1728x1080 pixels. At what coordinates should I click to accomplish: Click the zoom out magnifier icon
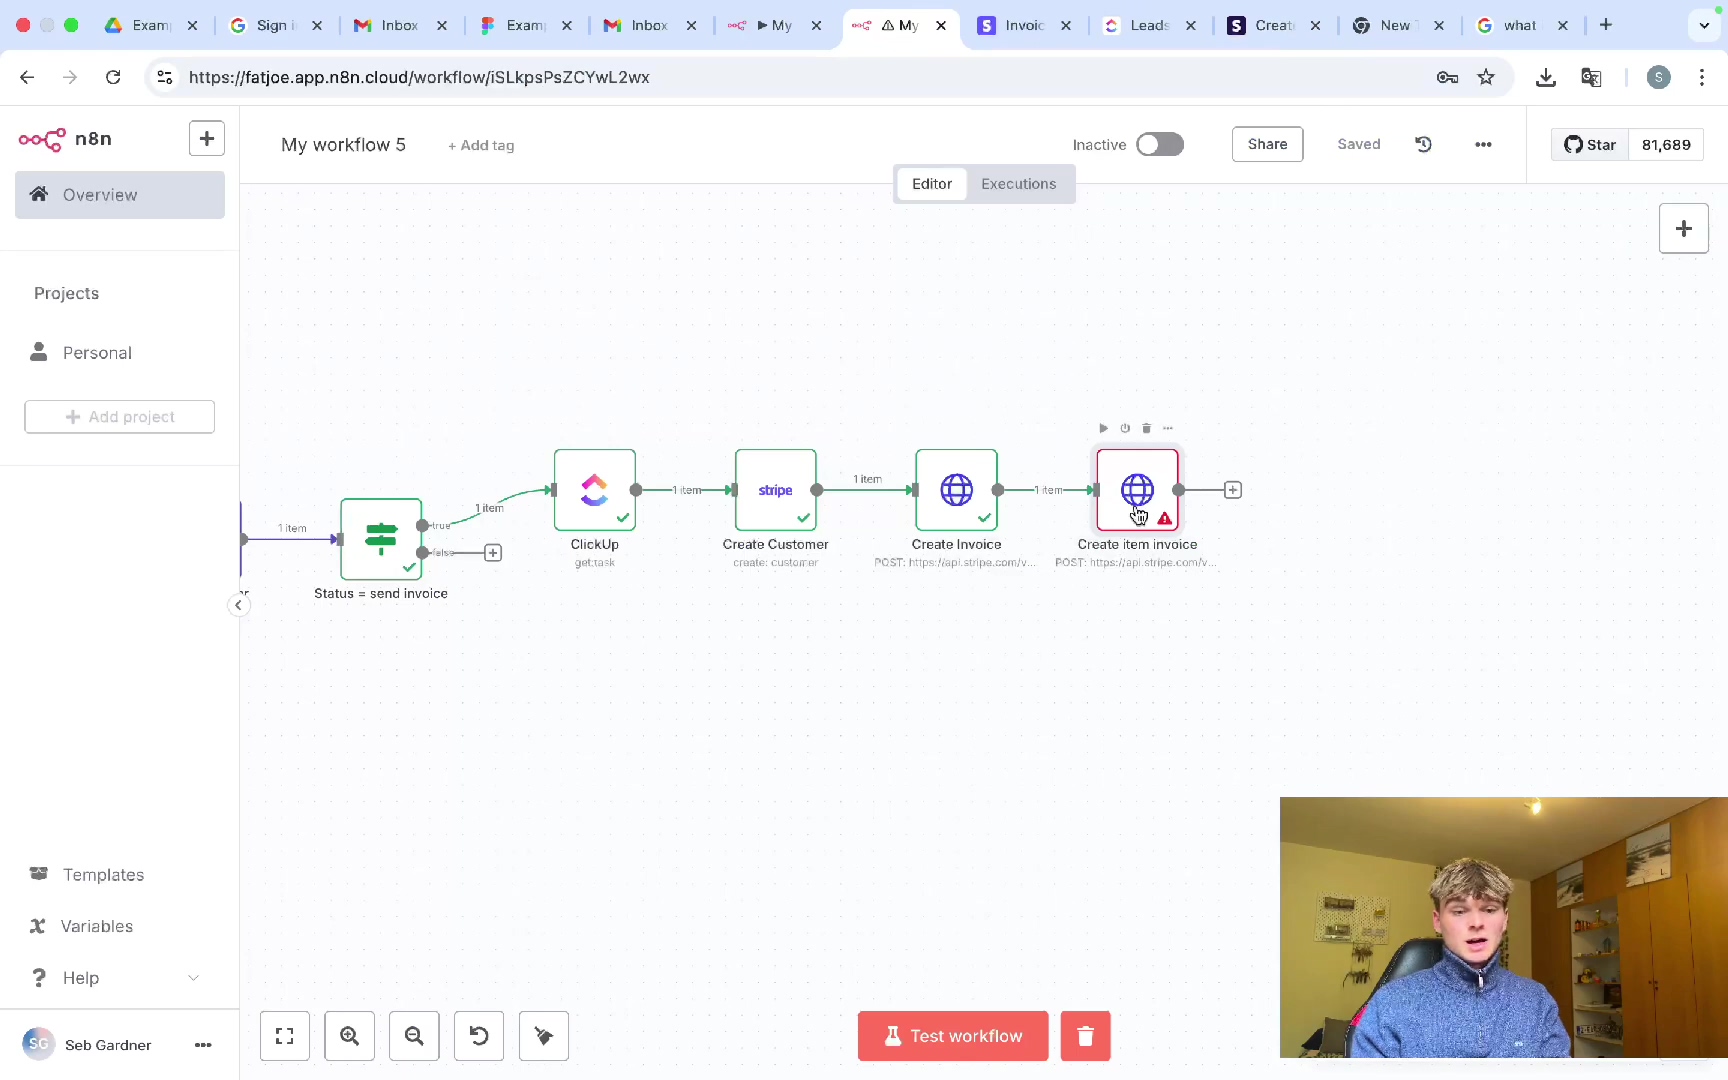point(414,1036)
